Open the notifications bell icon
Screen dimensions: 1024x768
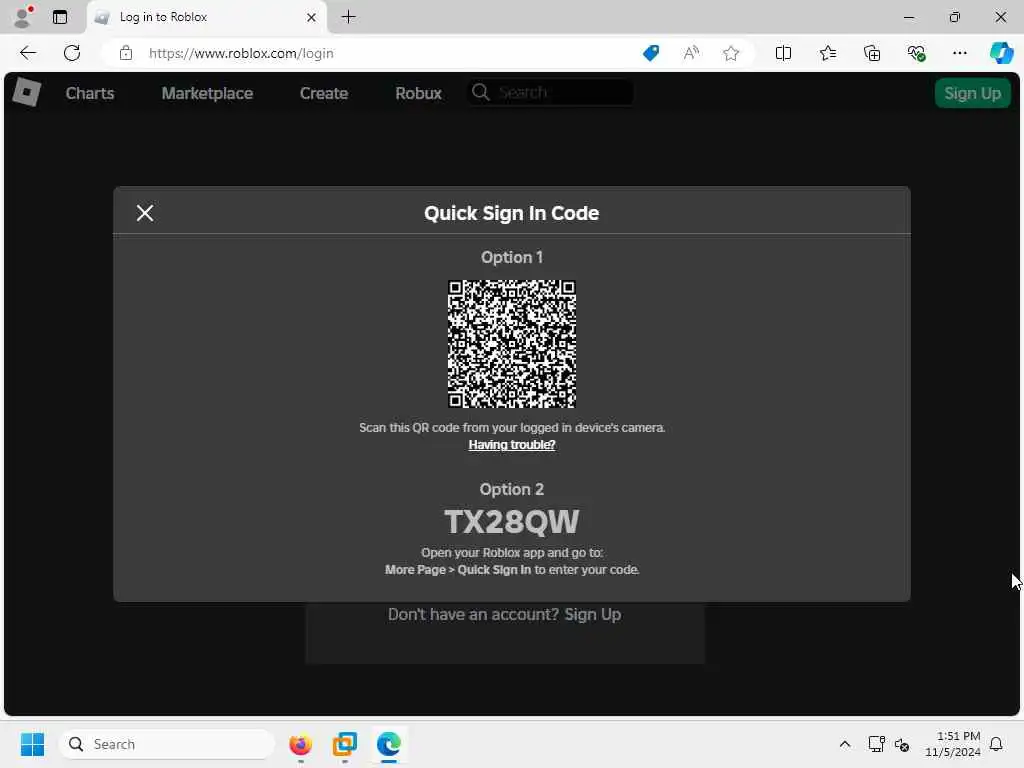coord(996,744)
